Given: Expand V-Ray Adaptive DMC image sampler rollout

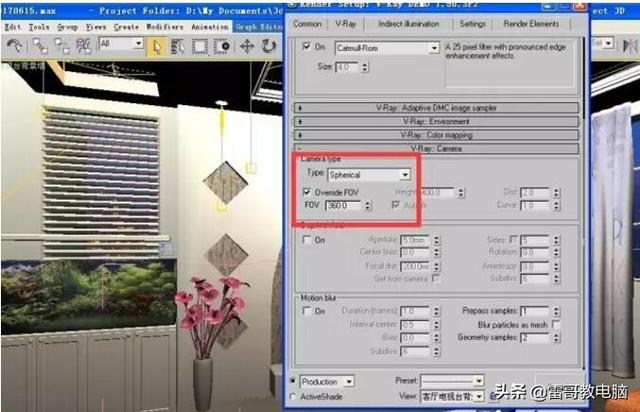Looking at the screenshot, I should [x=436, y=108].
